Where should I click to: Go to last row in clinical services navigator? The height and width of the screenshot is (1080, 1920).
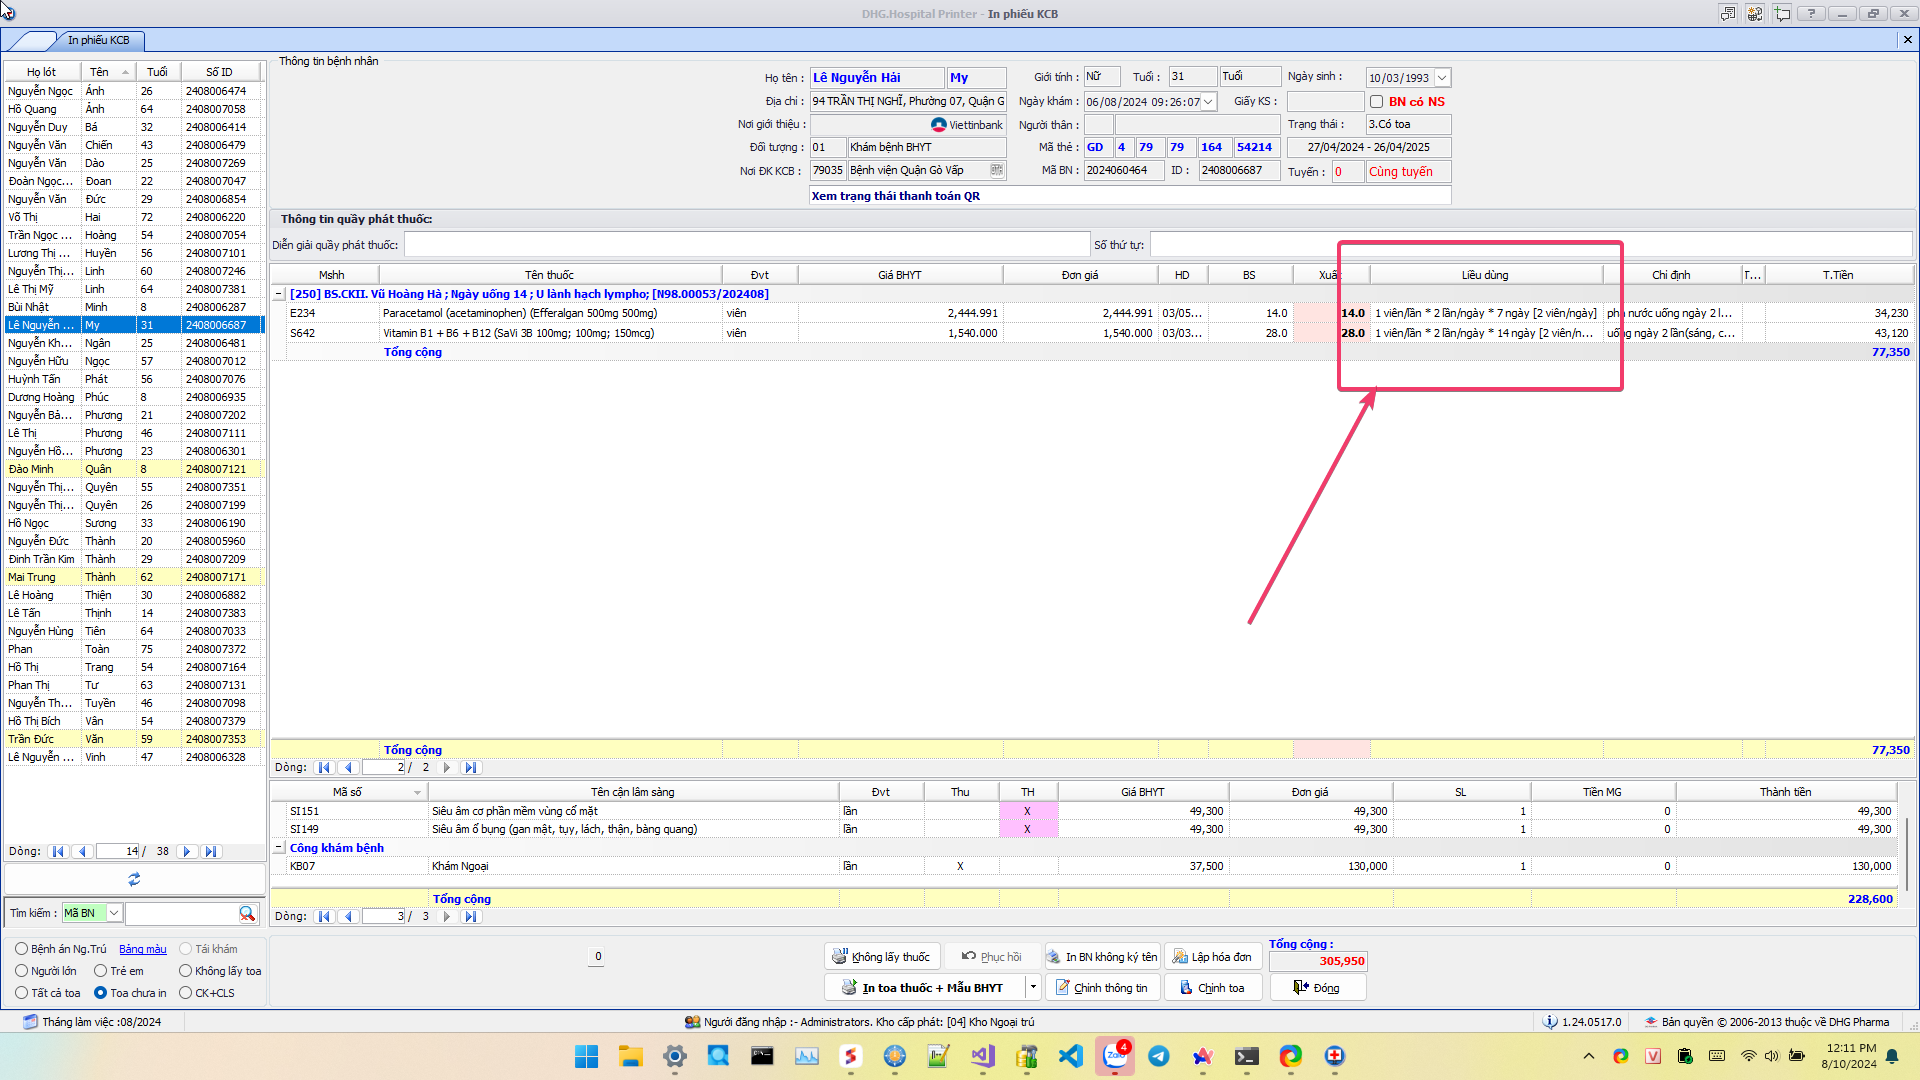[x=470, y=916]
